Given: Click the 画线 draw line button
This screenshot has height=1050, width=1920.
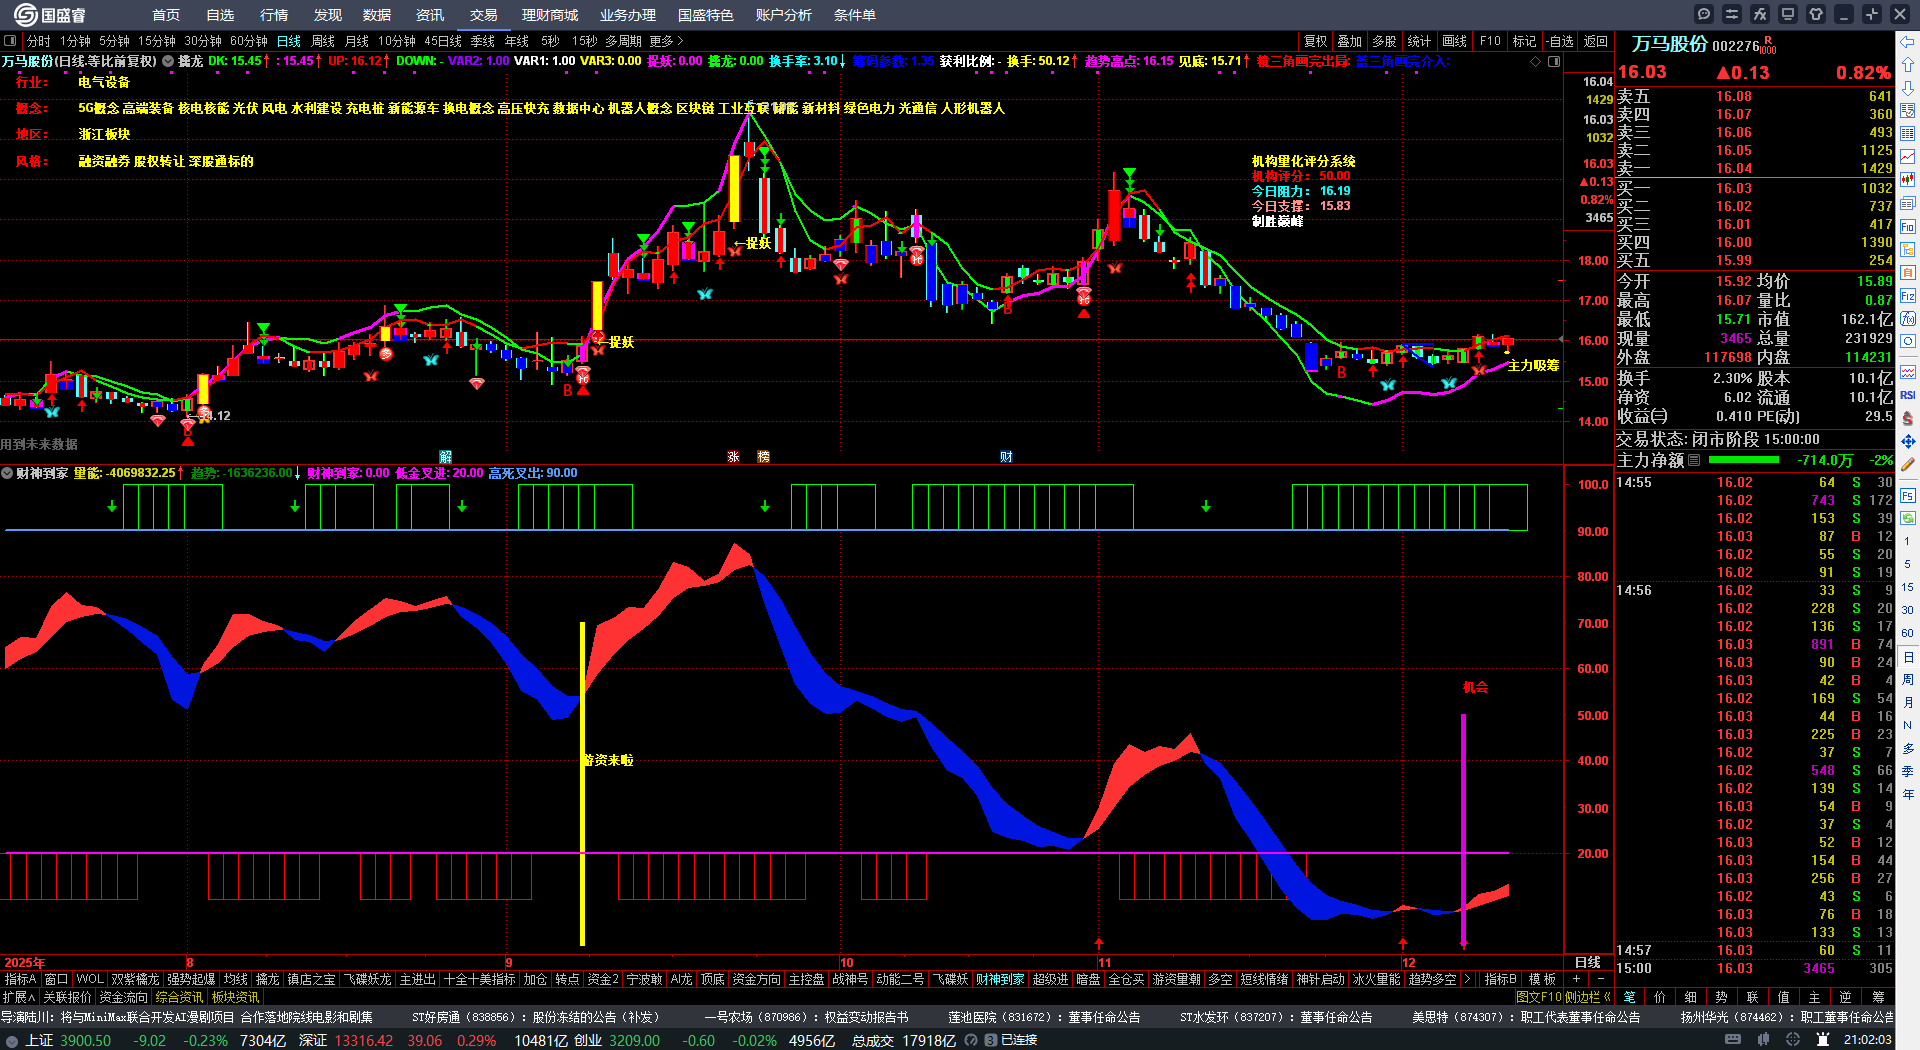Looking at the screenshot, I should tap(1455, 41).
